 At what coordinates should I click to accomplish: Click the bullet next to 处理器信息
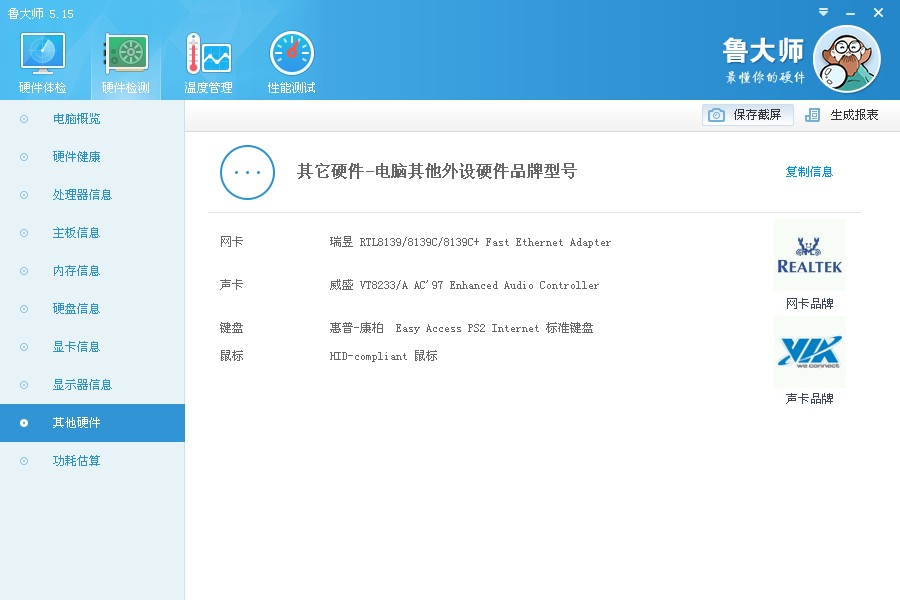pos(24,195)
